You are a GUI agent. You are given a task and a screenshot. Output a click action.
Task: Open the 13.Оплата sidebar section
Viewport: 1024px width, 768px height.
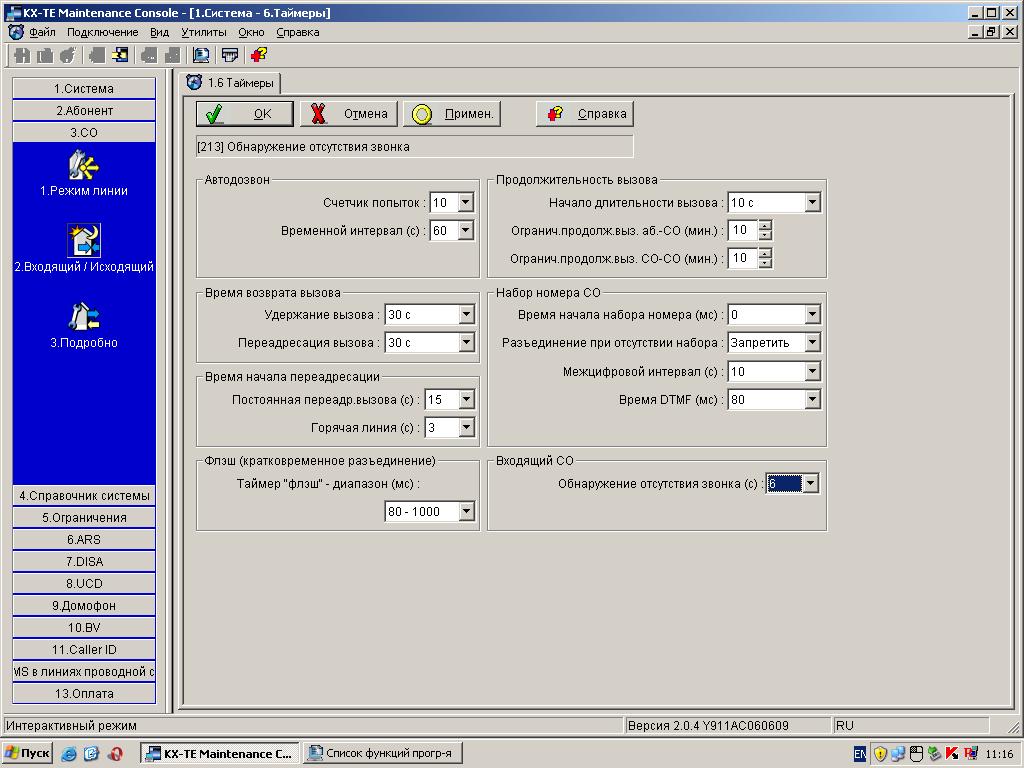tap(84, 694)
